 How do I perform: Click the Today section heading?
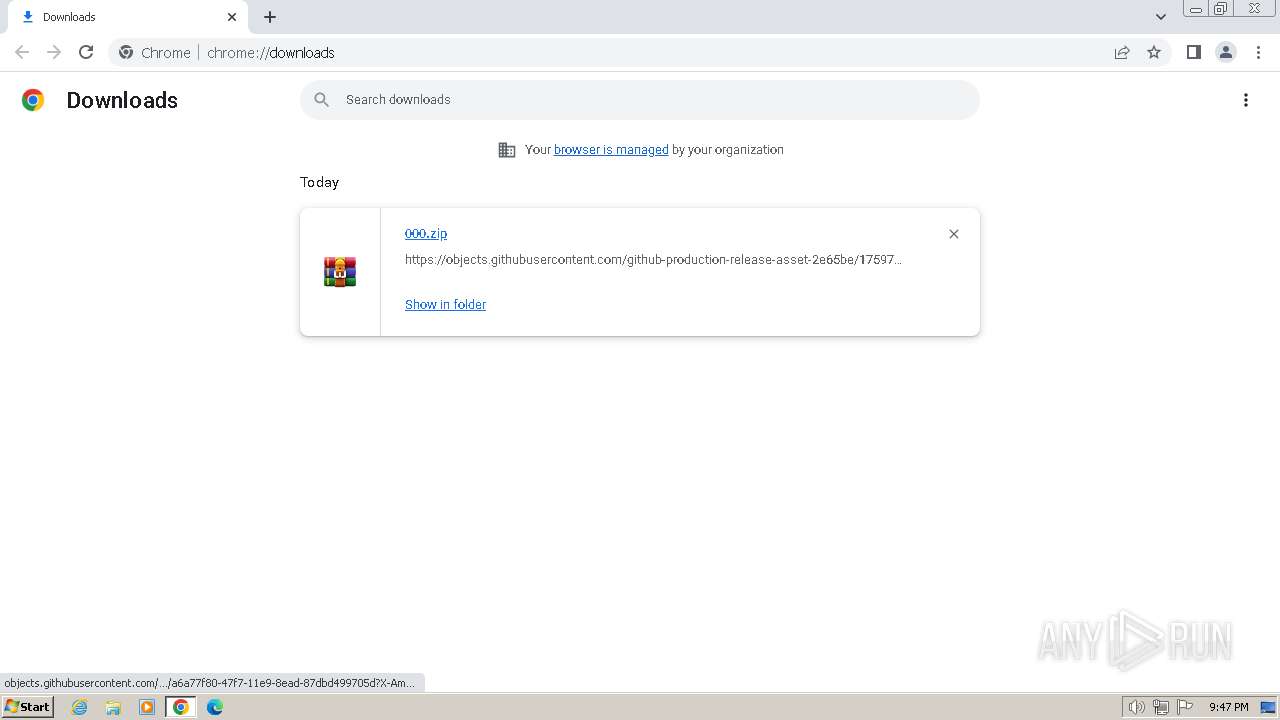[x=319, y=182]
